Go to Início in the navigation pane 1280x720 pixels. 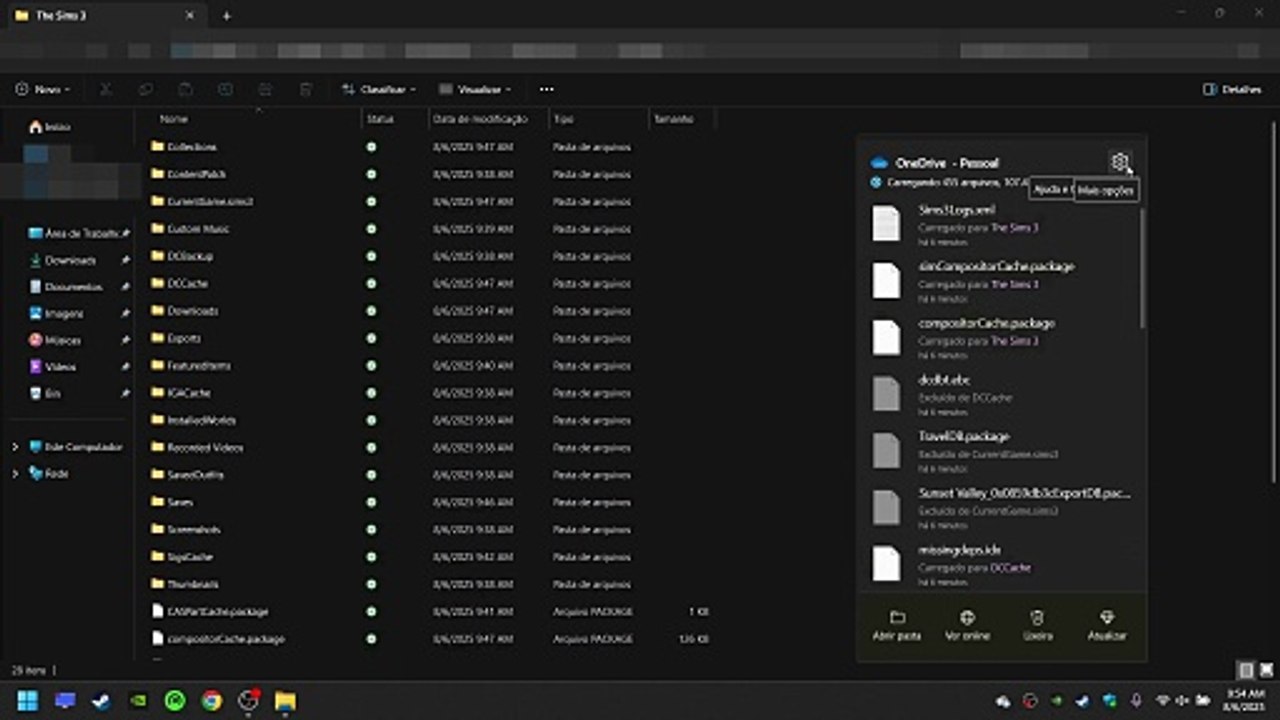(50, 127)
